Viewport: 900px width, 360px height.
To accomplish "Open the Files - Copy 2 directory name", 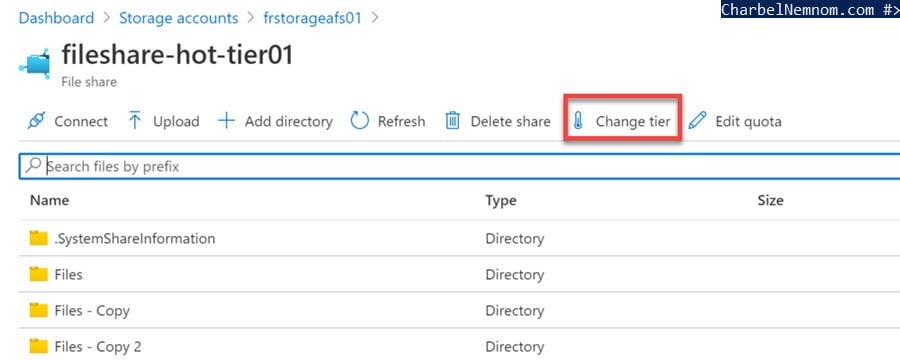I will point(98,347).
